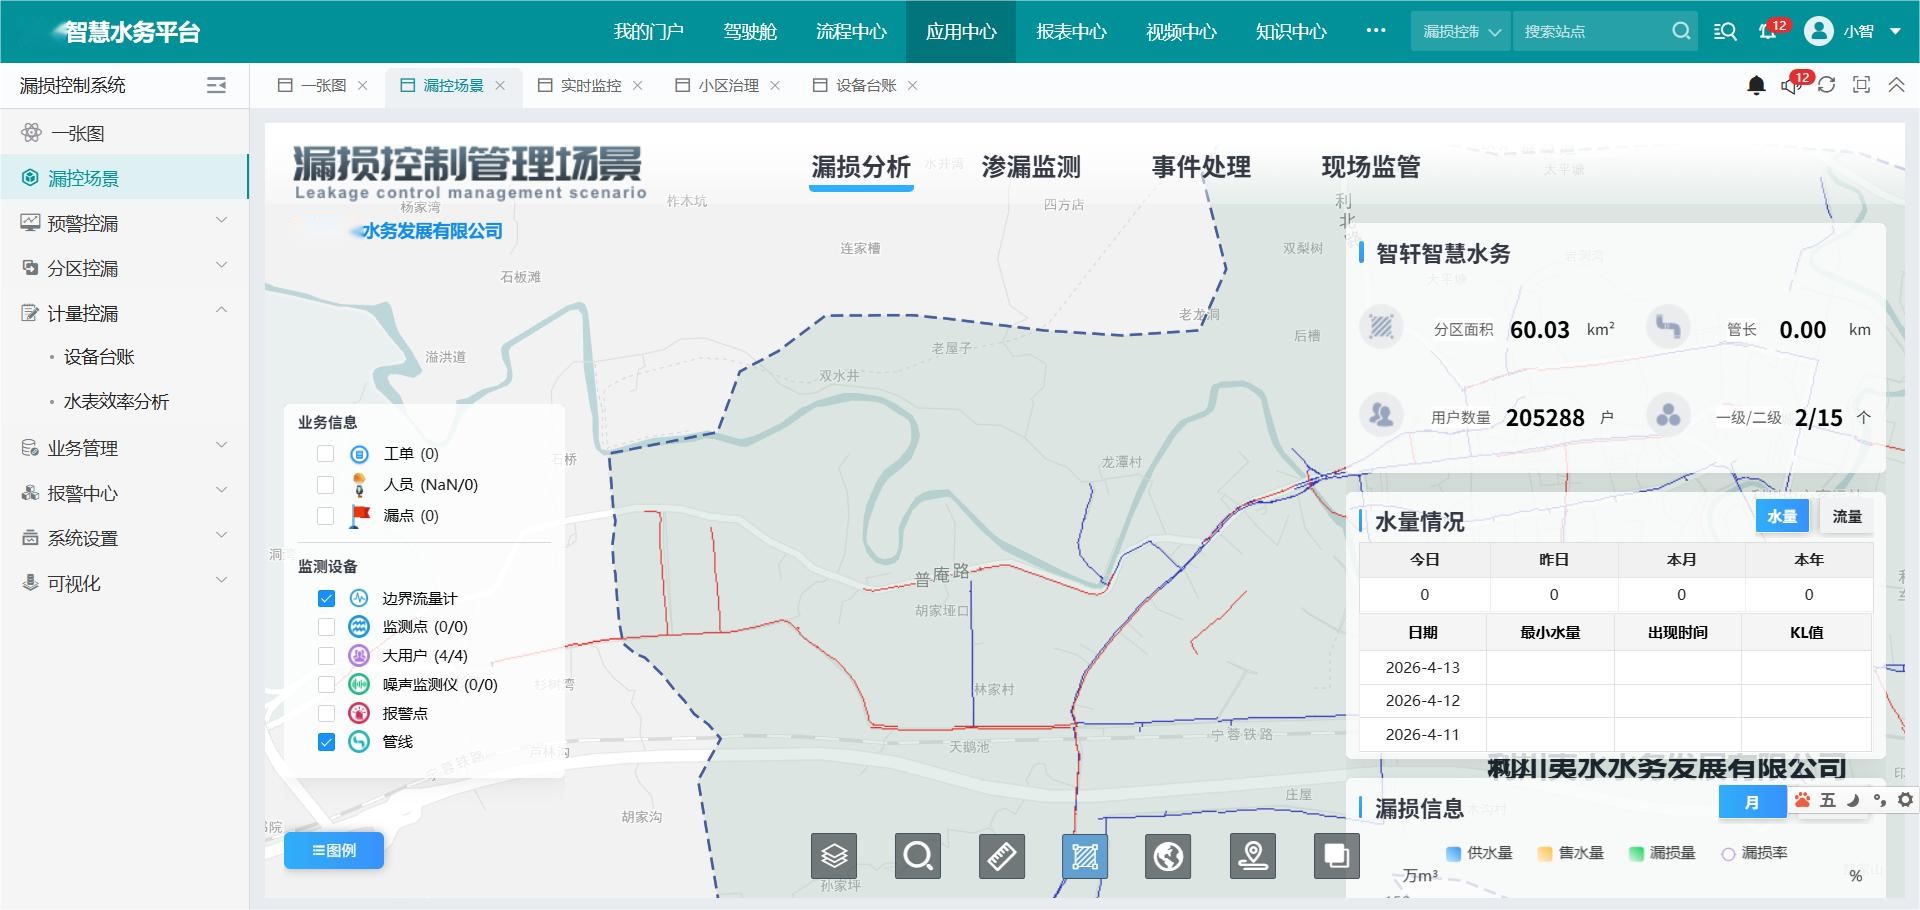Click the 管长 pipe icon

(1668, 327)
